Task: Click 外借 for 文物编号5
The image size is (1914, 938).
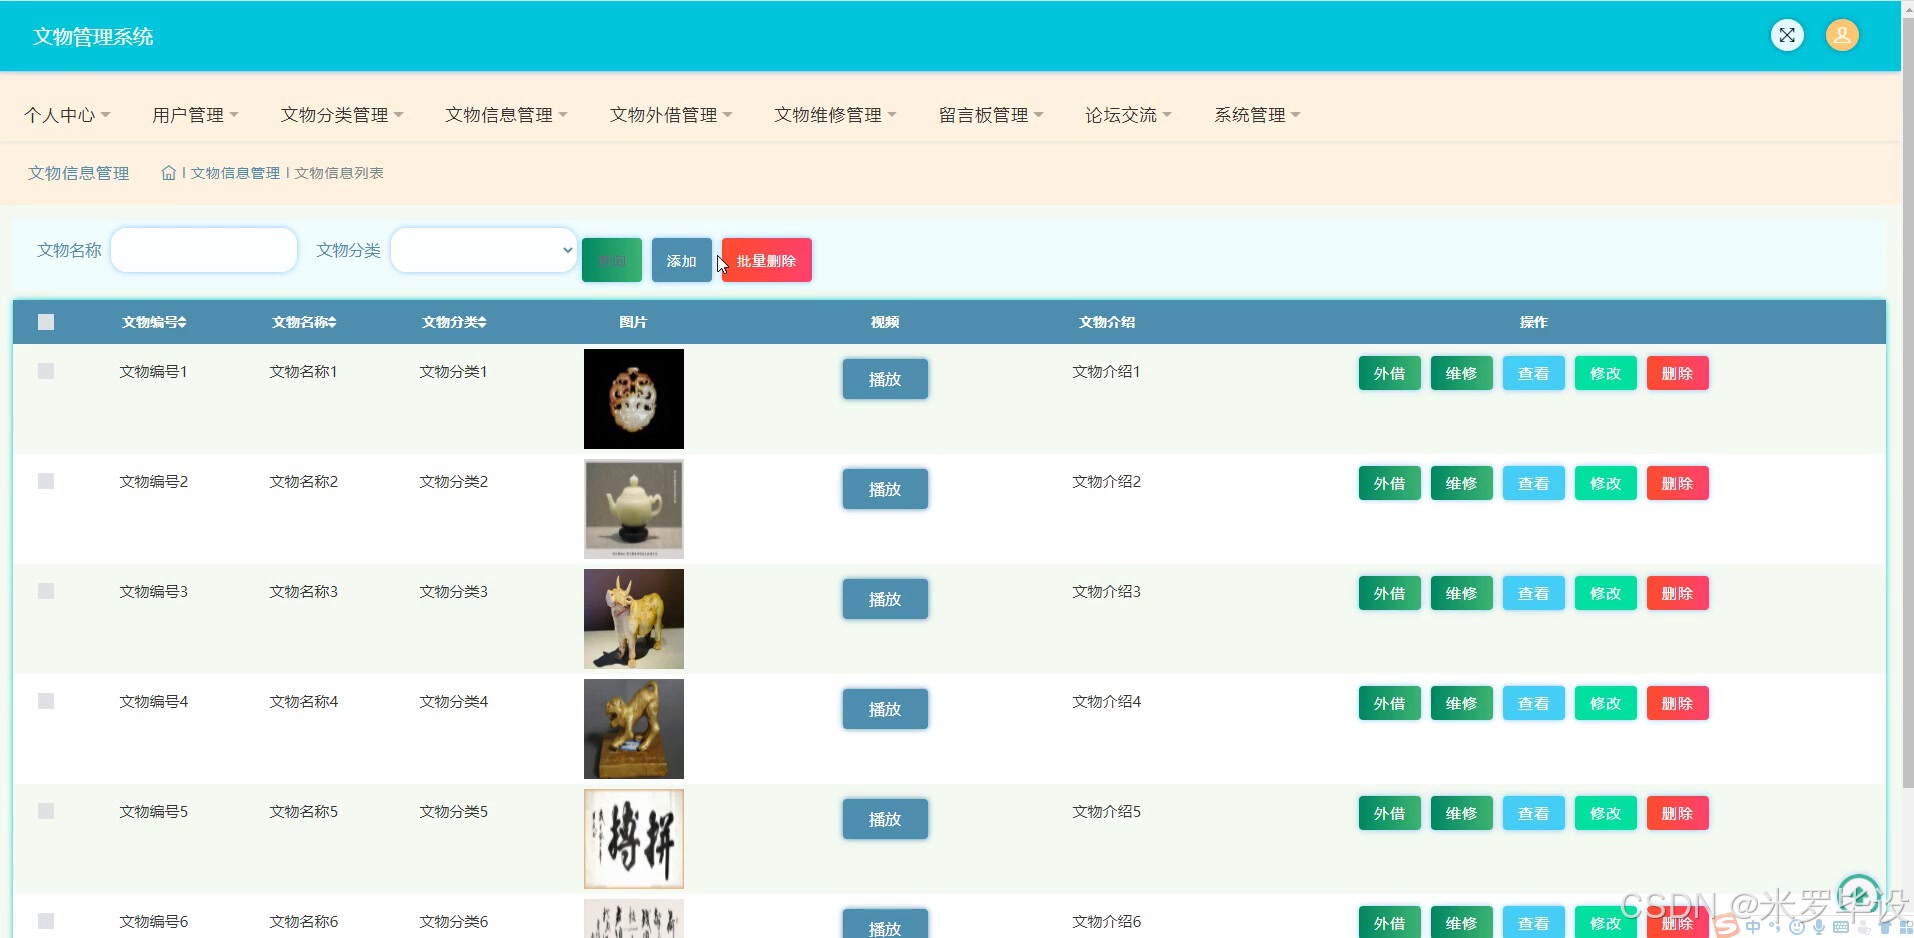Action: (x=1389, y=813)
